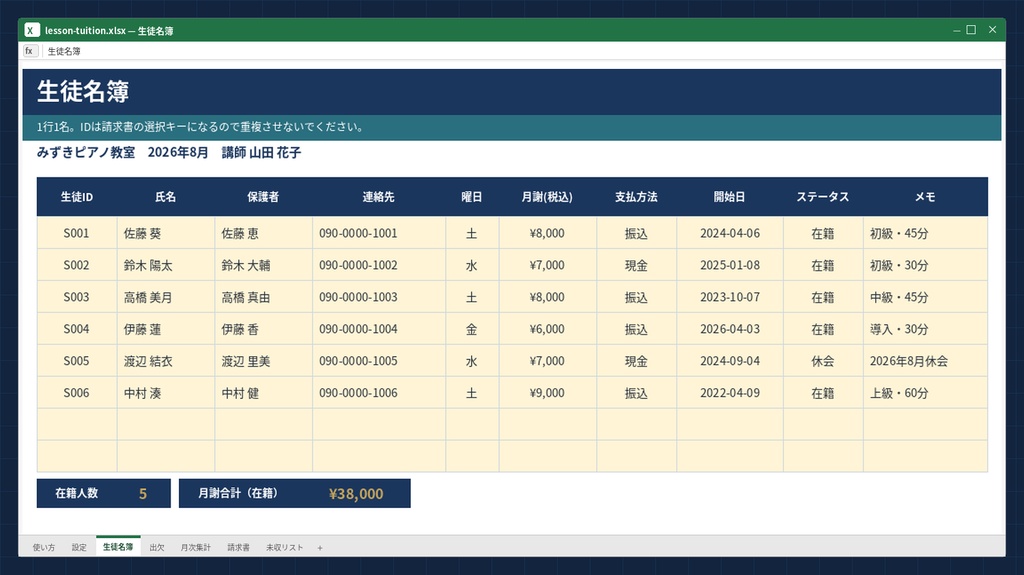This screenshot has height=575, width=1024.
Task: Select student name 佐藤 葵
Action: coord(166,233)
